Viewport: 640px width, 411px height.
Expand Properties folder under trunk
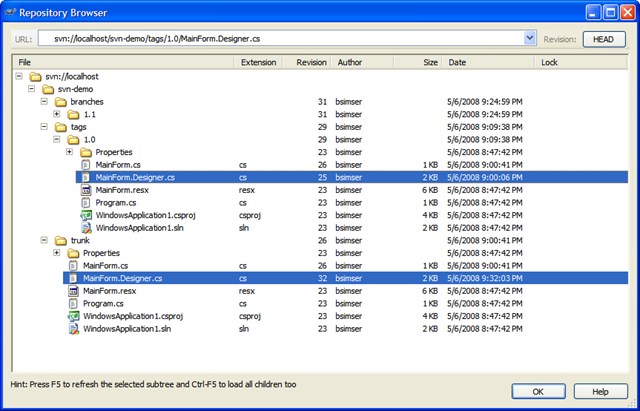tap(57, 253)
